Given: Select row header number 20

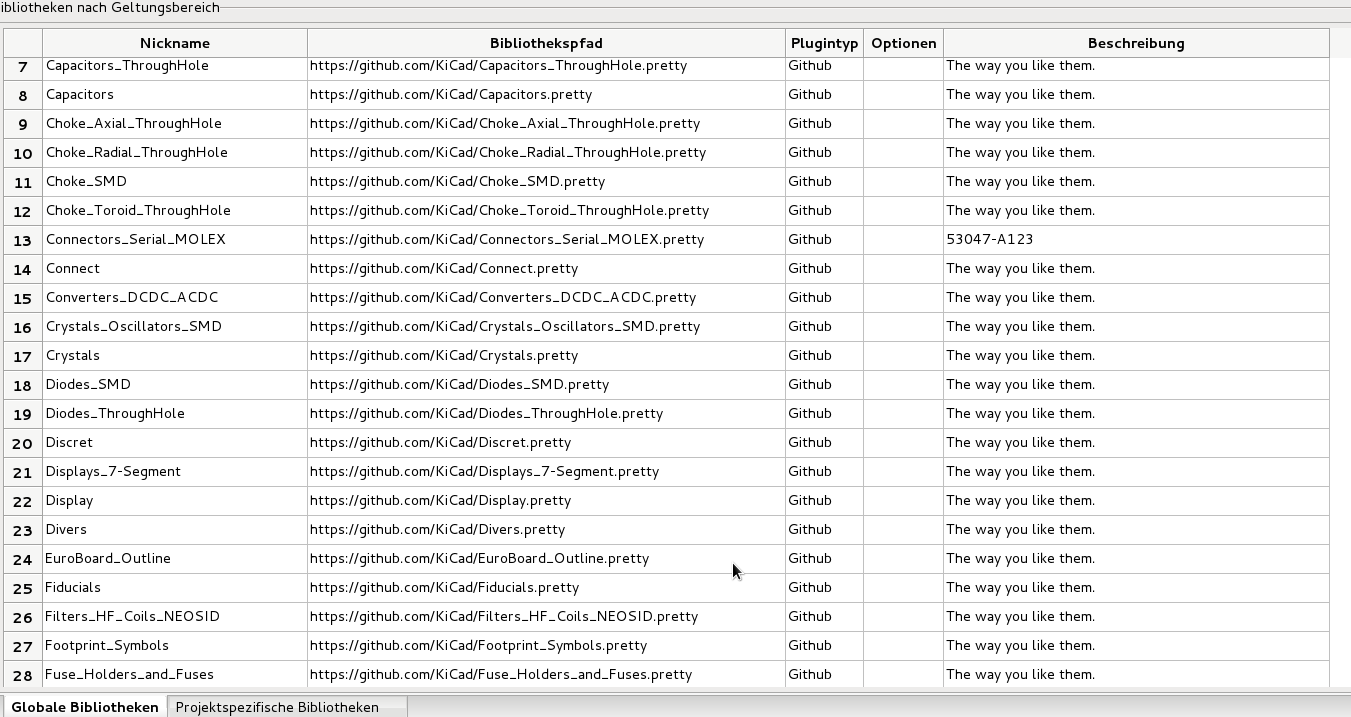Looking at the screenshot, I should point(22,443).
